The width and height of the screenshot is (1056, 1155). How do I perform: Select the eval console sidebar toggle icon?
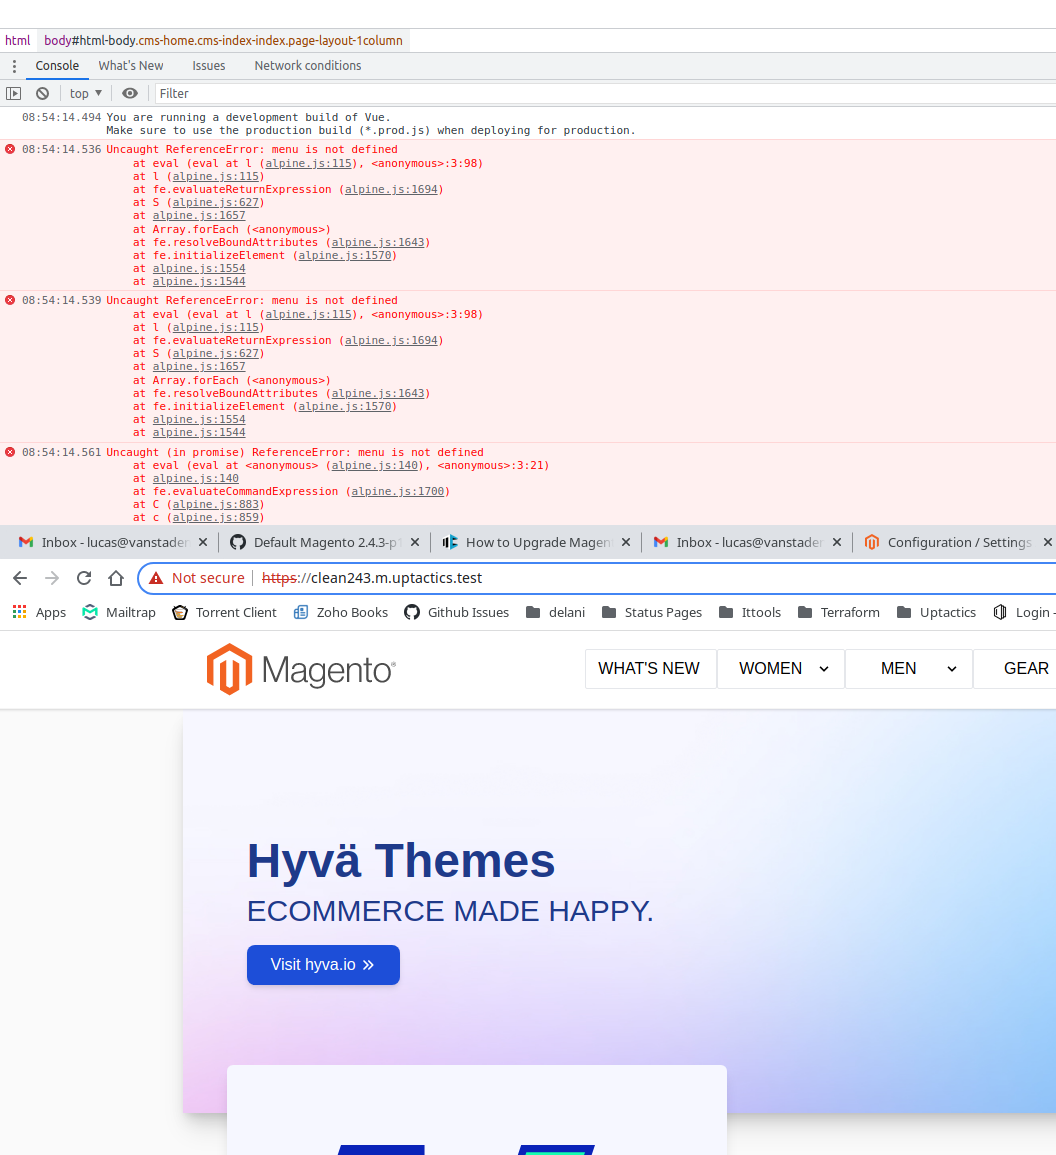click(x=14, y=93)
